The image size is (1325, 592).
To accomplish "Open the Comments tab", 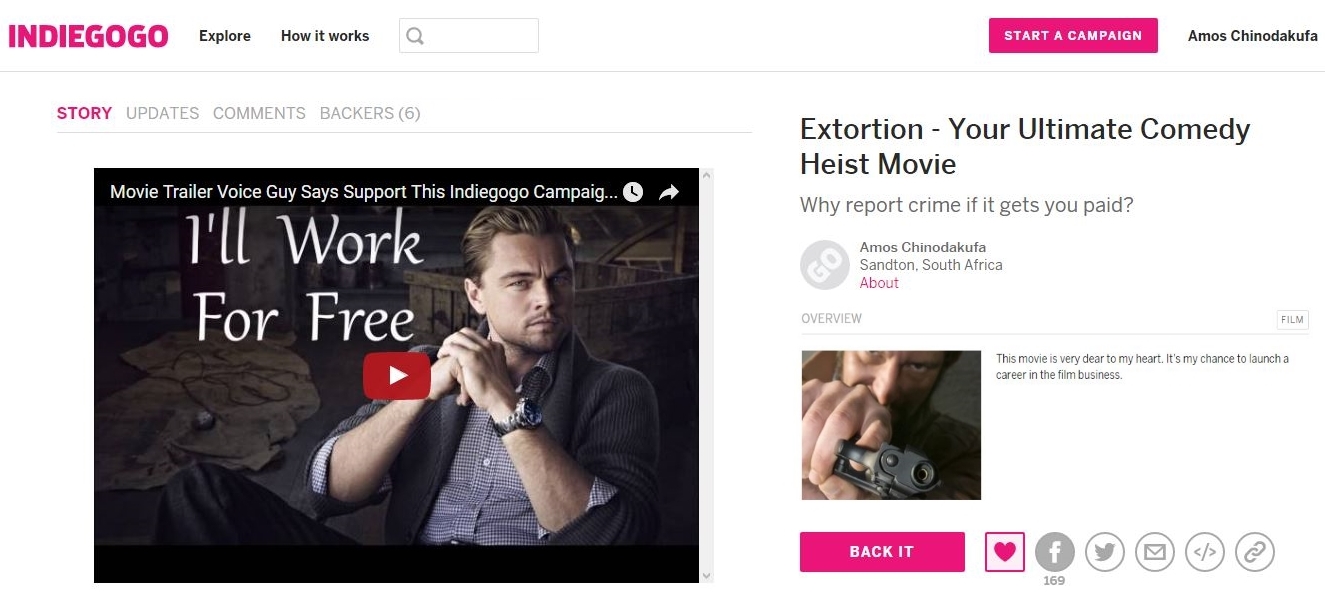I will tap(259, 113).
